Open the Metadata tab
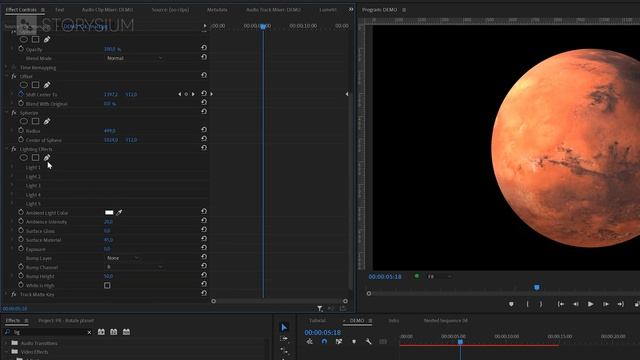The height and width of the screenshot is (360, 640). (217, 9)
